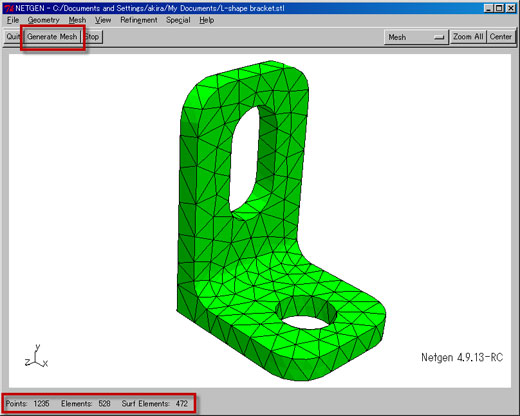Click the Zoom All button
The height and width of the screenshot is (416, 520).
click(x=468, y=37)
